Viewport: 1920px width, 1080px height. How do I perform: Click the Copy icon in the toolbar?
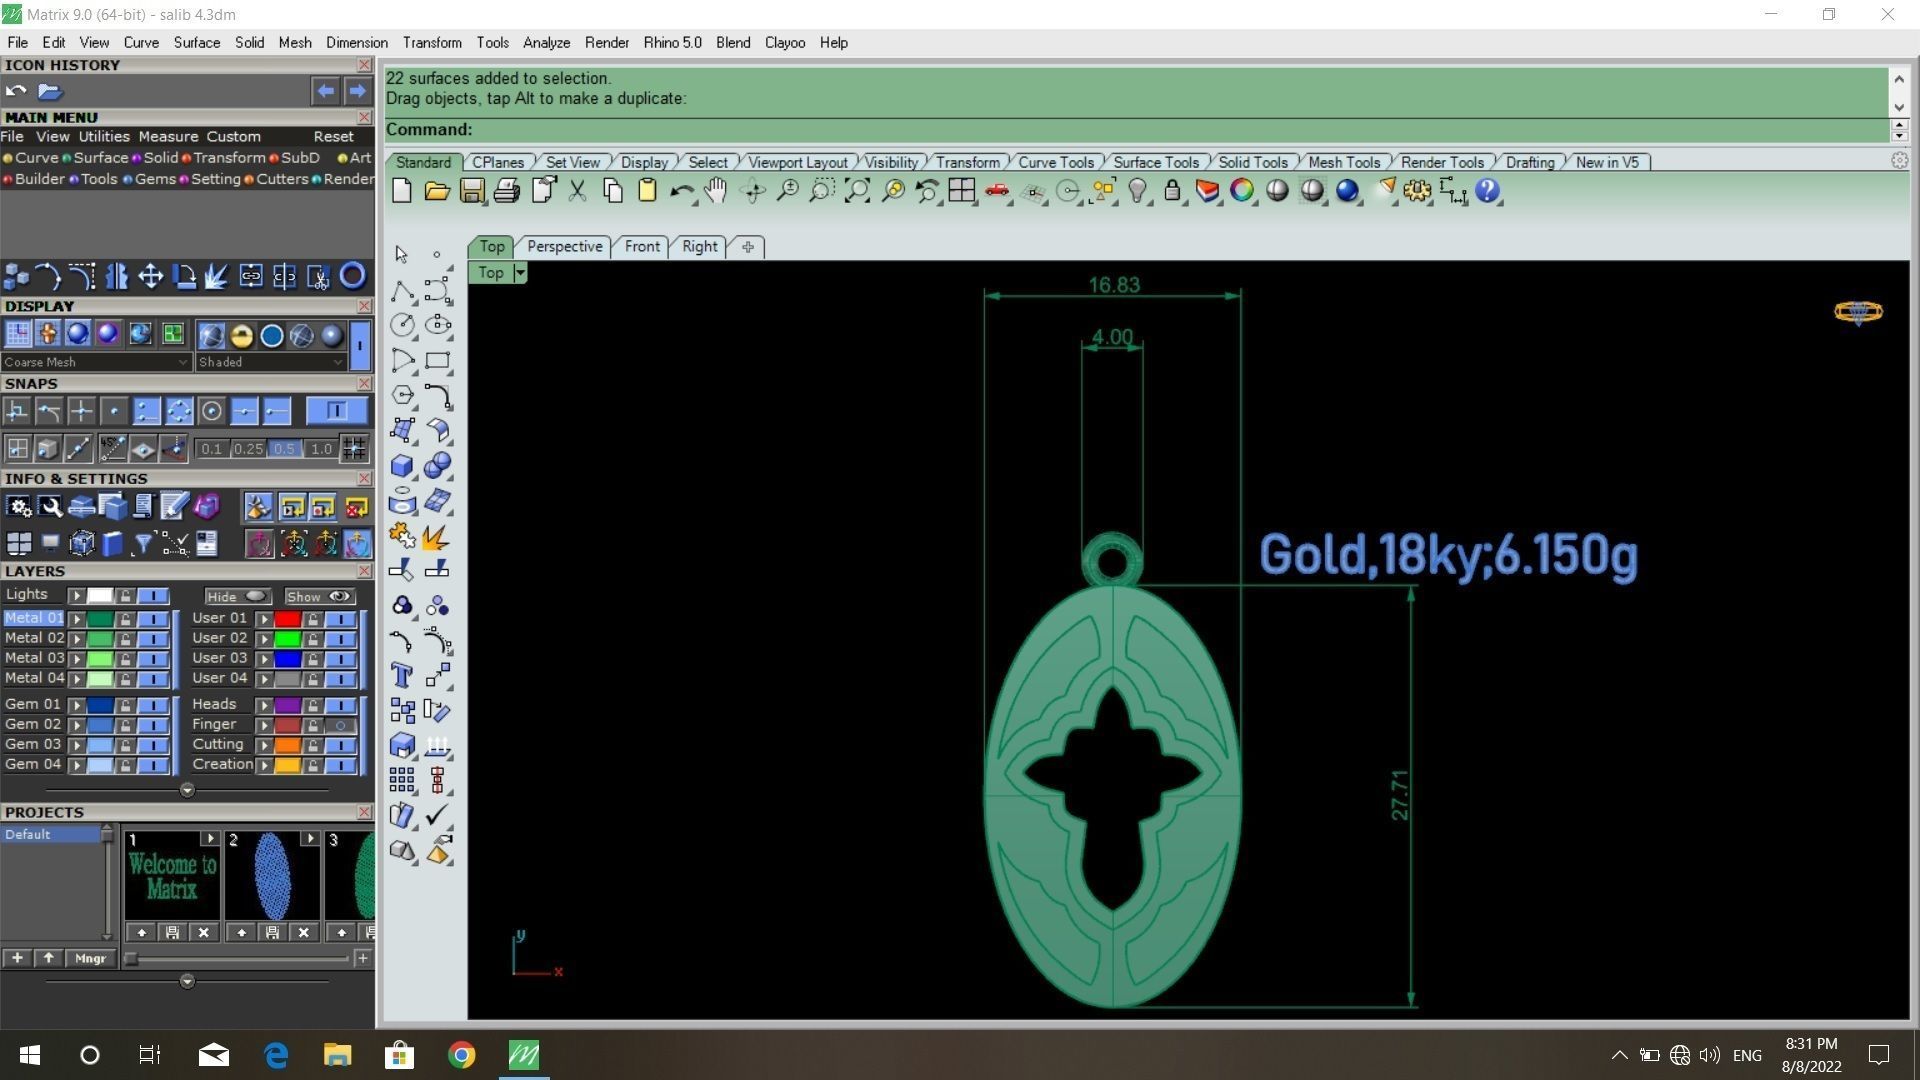[612, 191]
